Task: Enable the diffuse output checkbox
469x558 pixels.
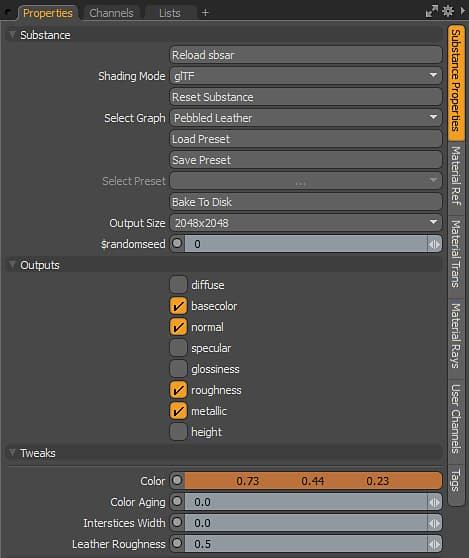Action: coord(178,284)
